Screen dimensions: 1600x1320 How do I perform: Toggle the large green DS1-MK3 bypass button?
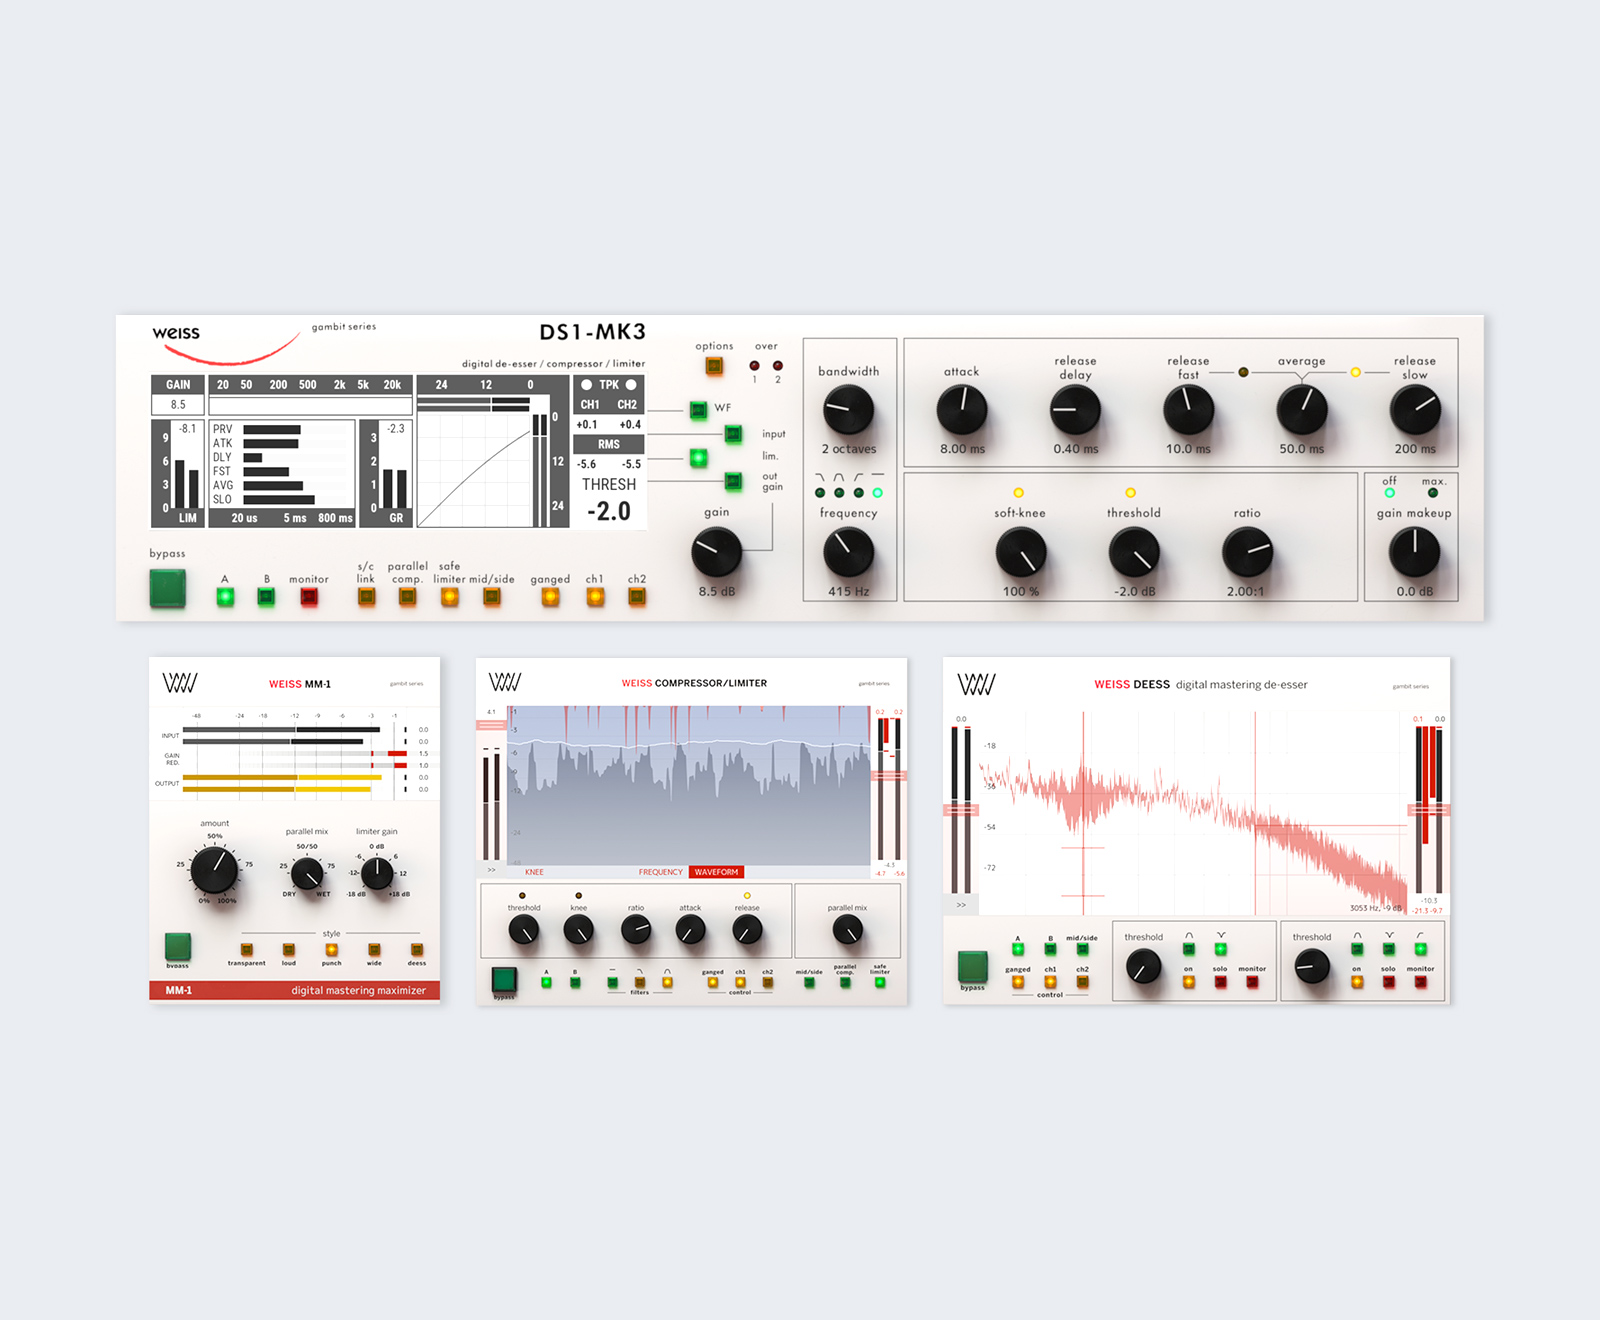[x=167, y=589]
